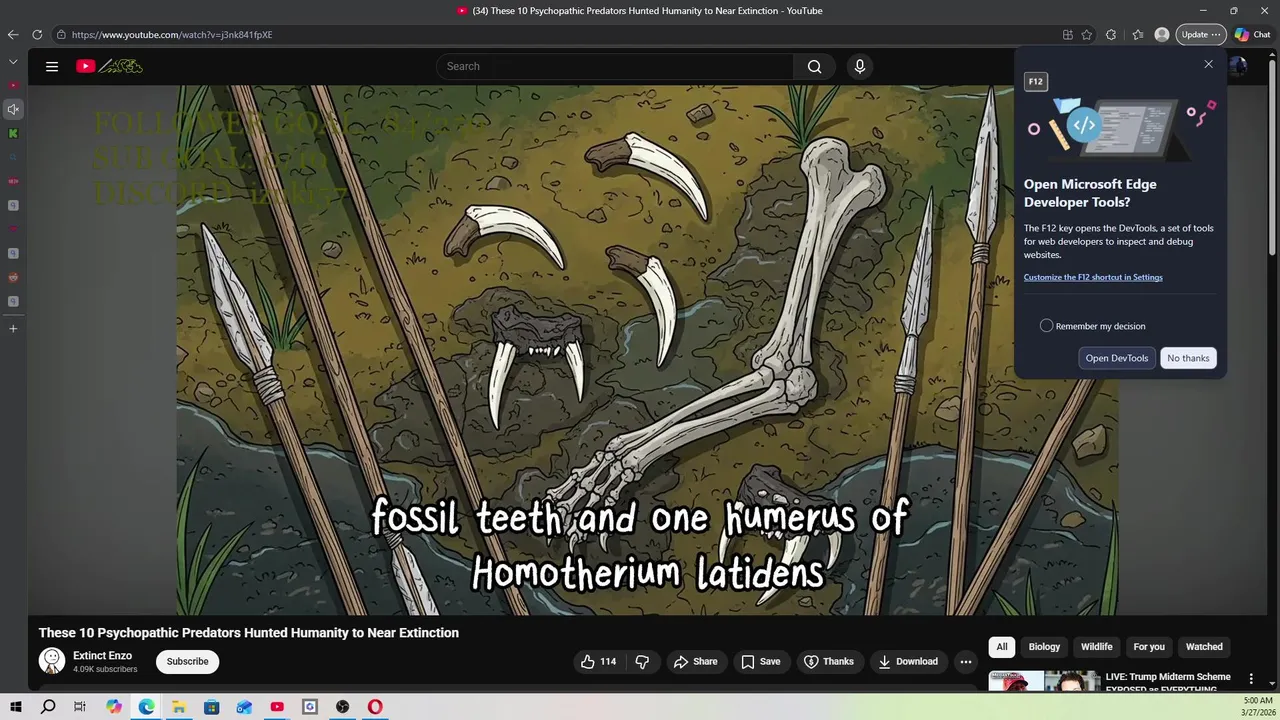Switch to the Reddit tab in vertical tabs
This screenshot has height=720, width=1280.
pyautogui.click(x=13, y=277)
